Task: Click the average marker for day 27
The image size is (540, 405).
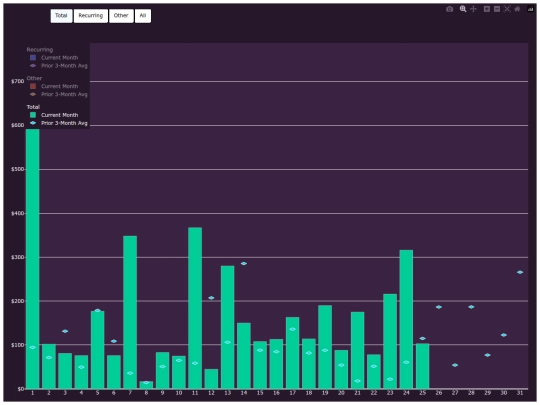Action: coord(455,365)
